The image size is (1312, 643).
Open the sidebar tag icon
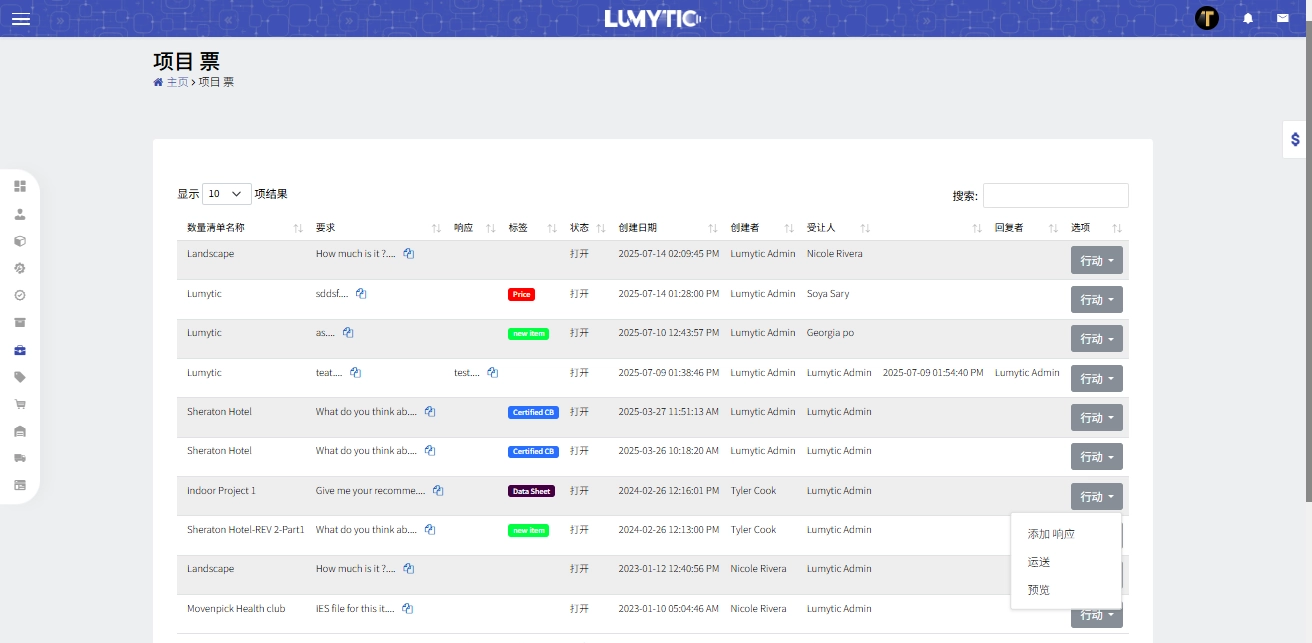pyautogui.click(x=20, y=377)
